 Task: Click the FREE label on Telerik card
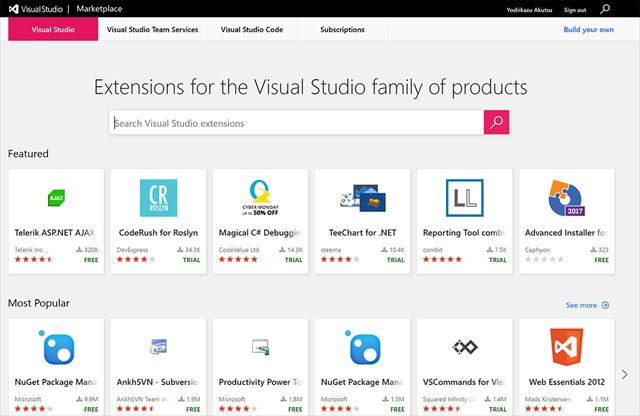click(x=91, y=260)
